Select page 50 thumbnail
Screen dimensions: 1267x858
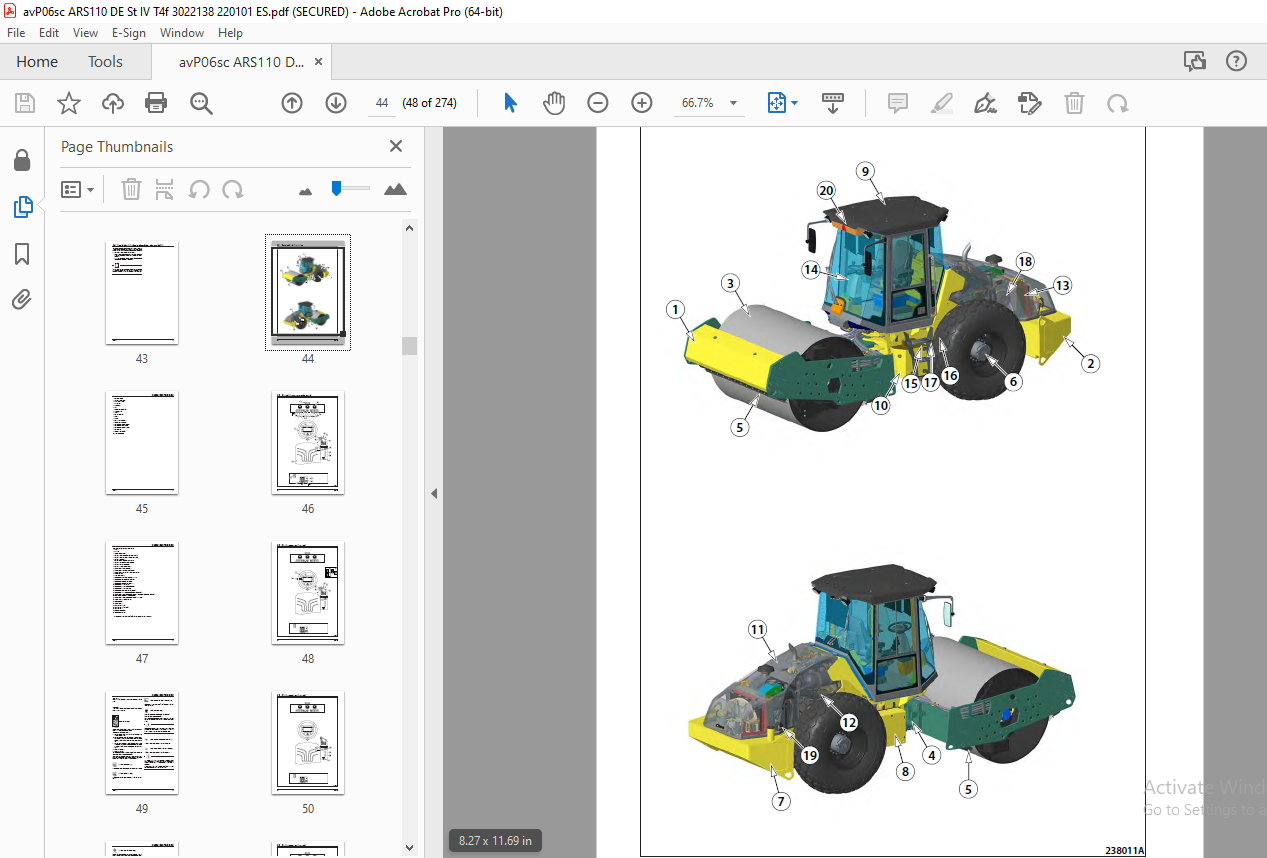point(308,743)
